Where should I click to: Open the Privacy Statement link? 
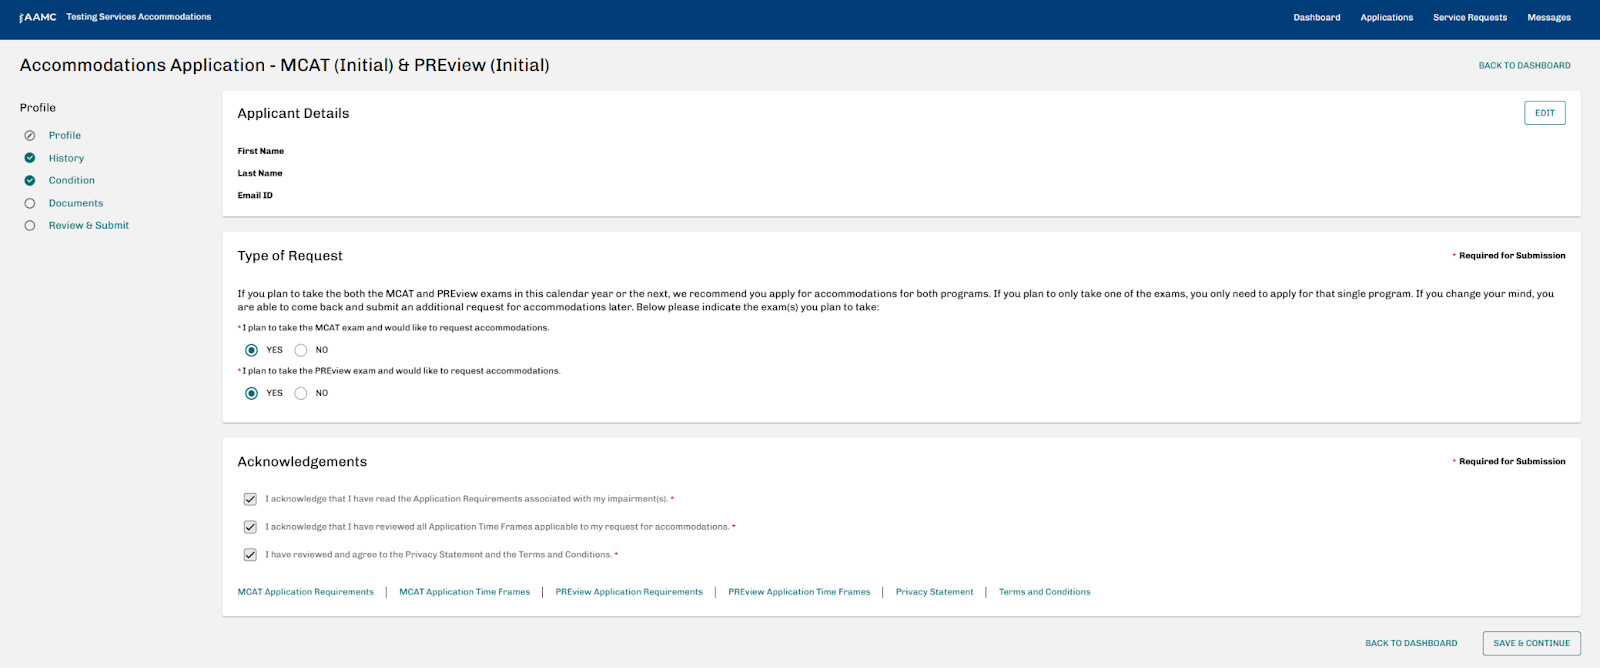(x=934, y=592)
